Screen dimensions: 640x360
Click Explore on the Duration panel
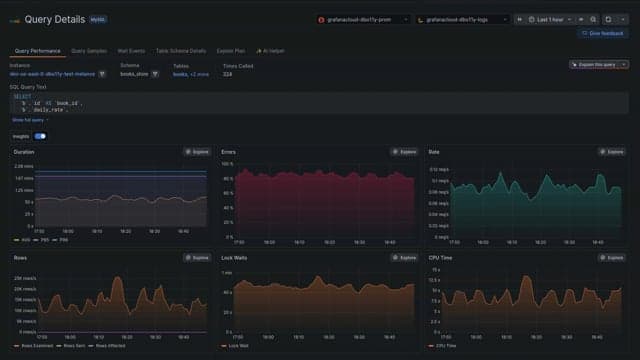pyautogui.click(x=197, y=152)
